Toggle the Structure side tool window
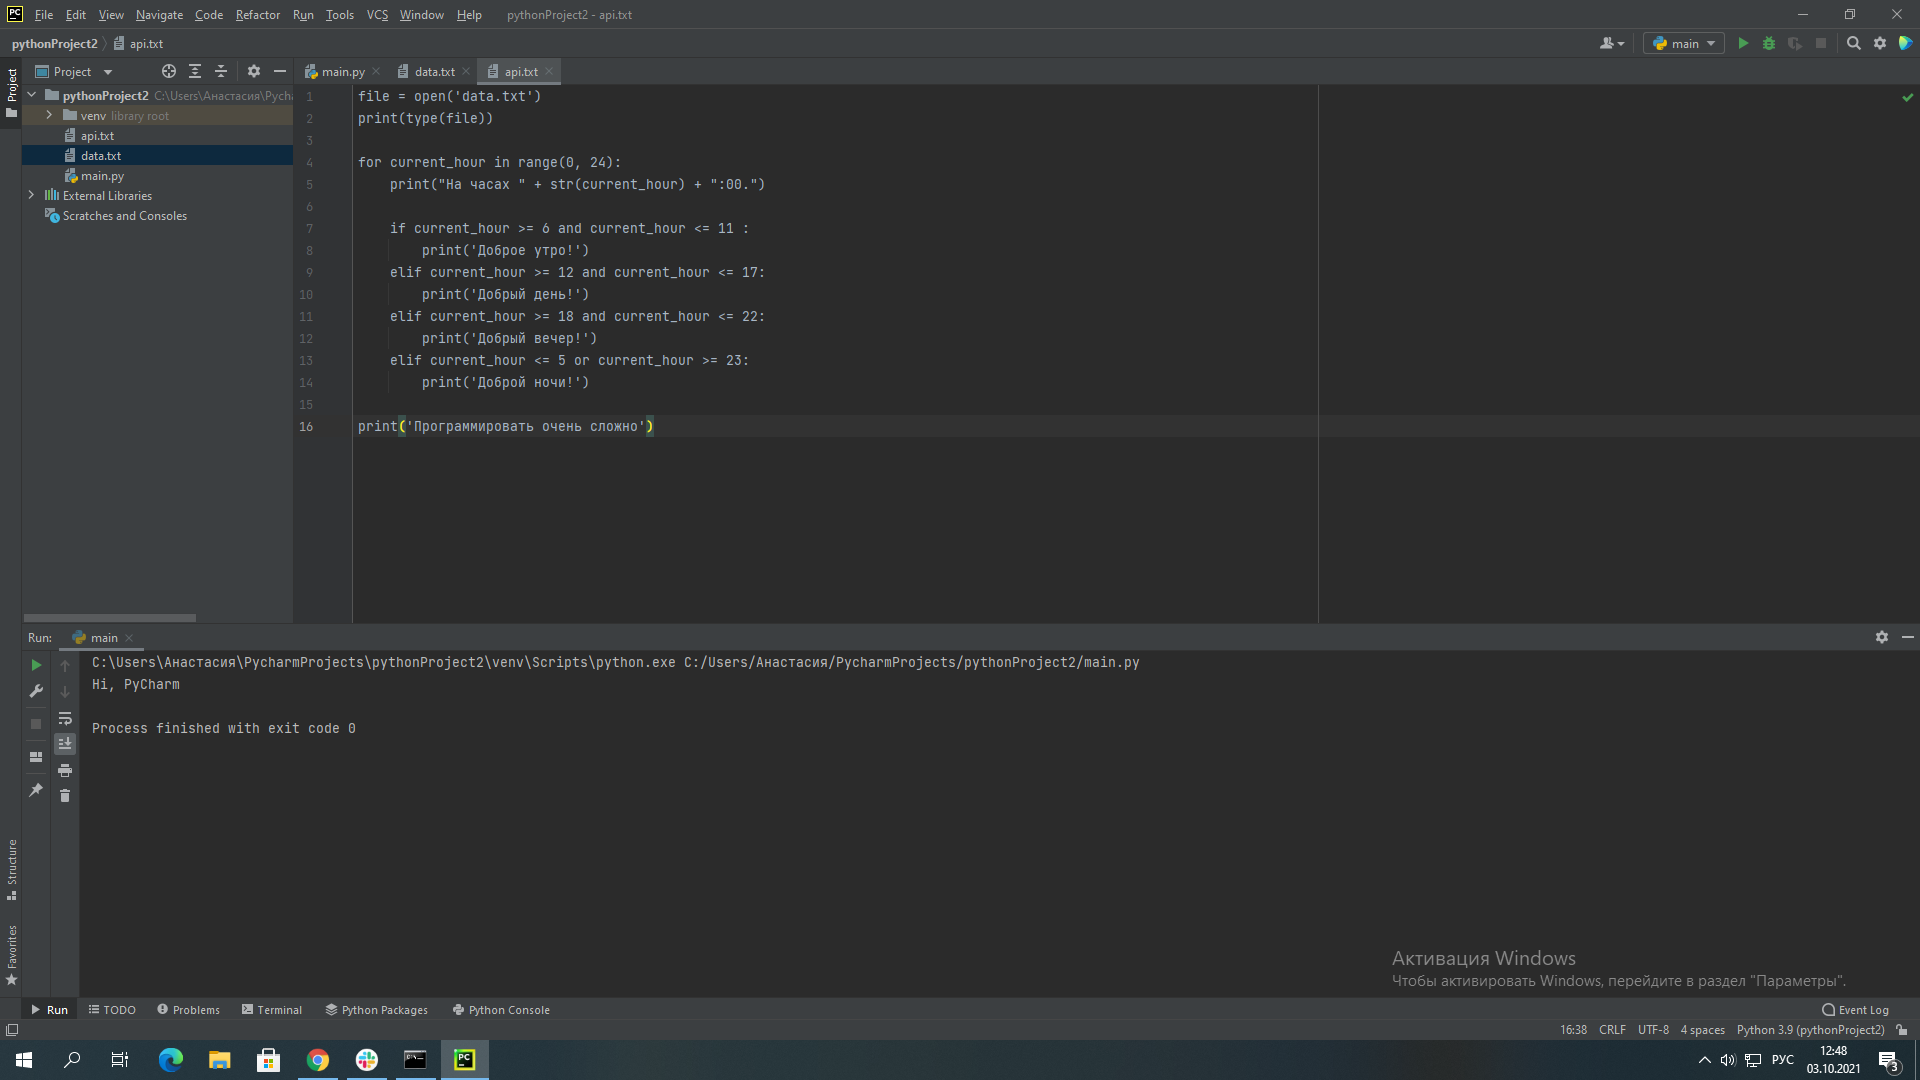Viewport: 1920px width, 1080px height. click(x=12, y=868)
